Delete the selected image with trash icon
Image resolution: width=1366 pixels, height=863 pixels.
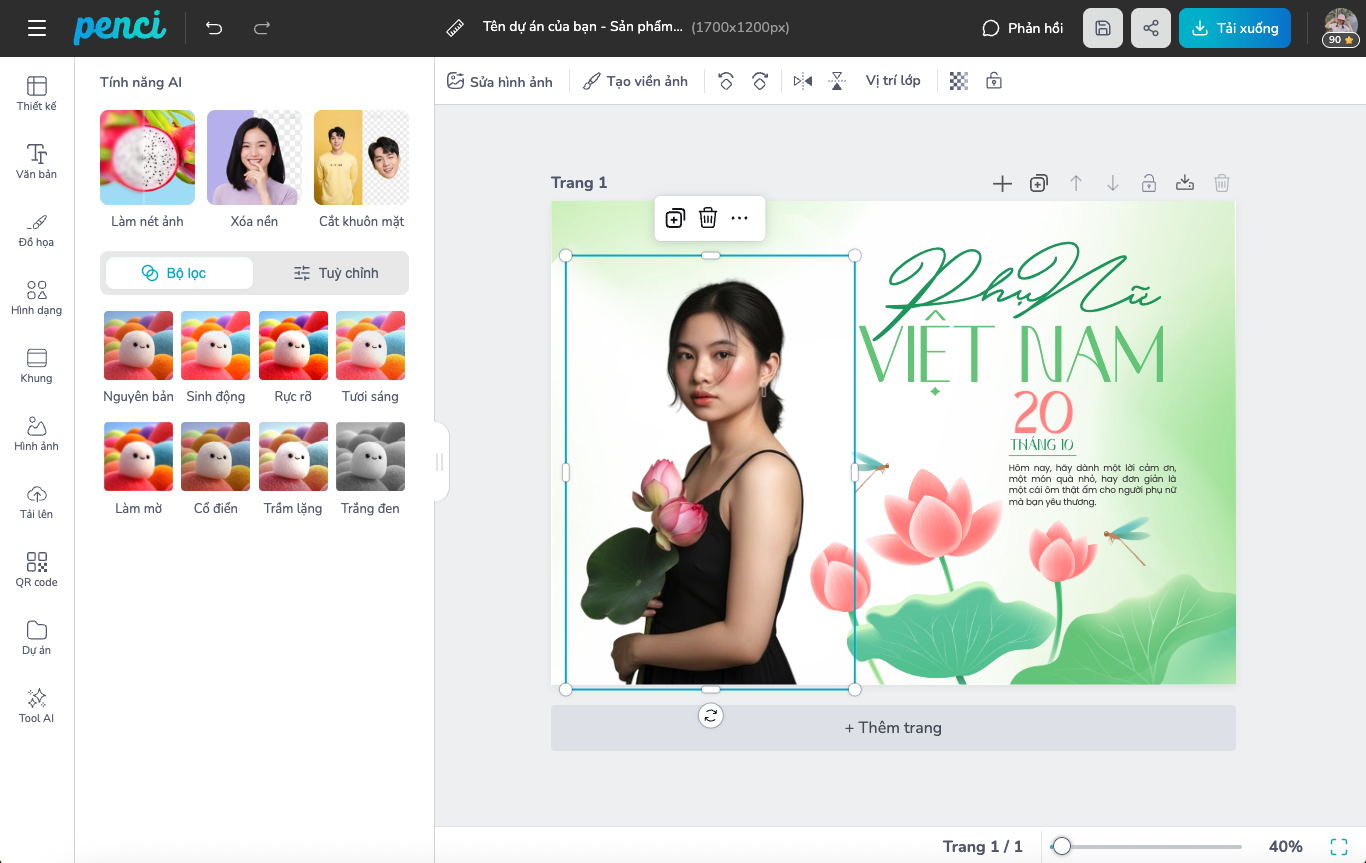click(708, 218)
